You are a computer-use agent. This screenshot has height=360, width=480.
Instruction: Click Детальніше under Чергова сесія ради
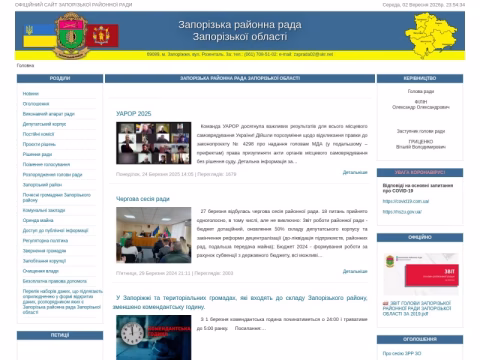coord(355,271)
